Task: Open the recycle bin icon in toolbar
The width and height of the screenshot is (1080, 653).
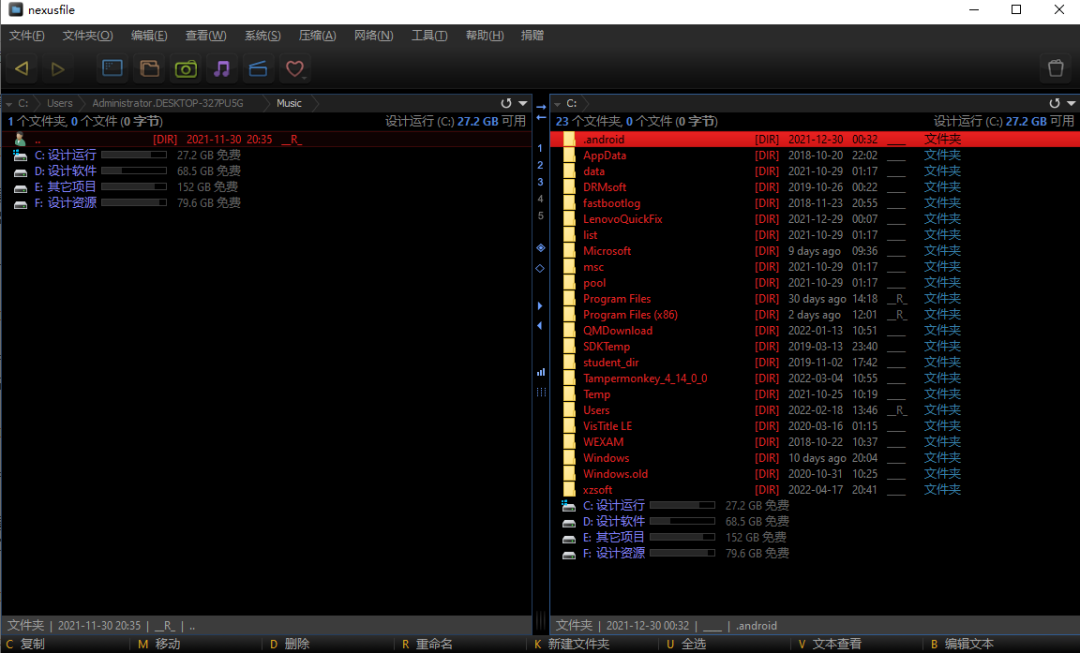Action: 1055,69
